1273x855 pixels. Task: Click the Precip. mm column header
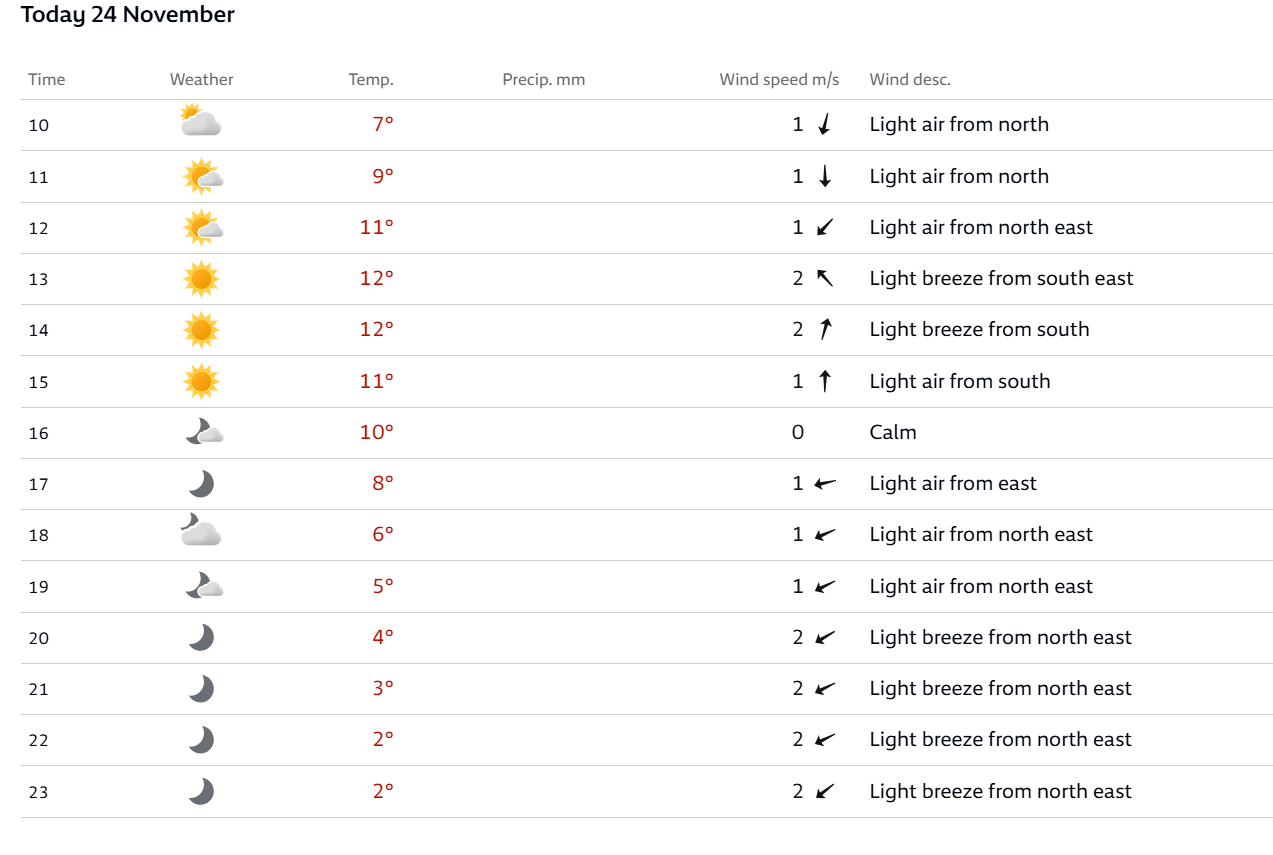point(543,80)
